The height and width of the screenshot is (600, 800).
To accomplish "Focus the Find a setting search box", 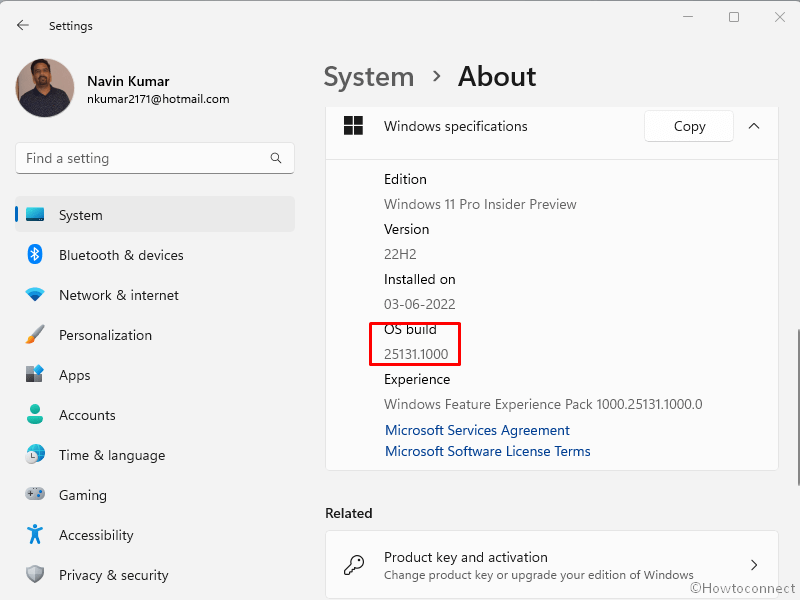I will [155, 158].
